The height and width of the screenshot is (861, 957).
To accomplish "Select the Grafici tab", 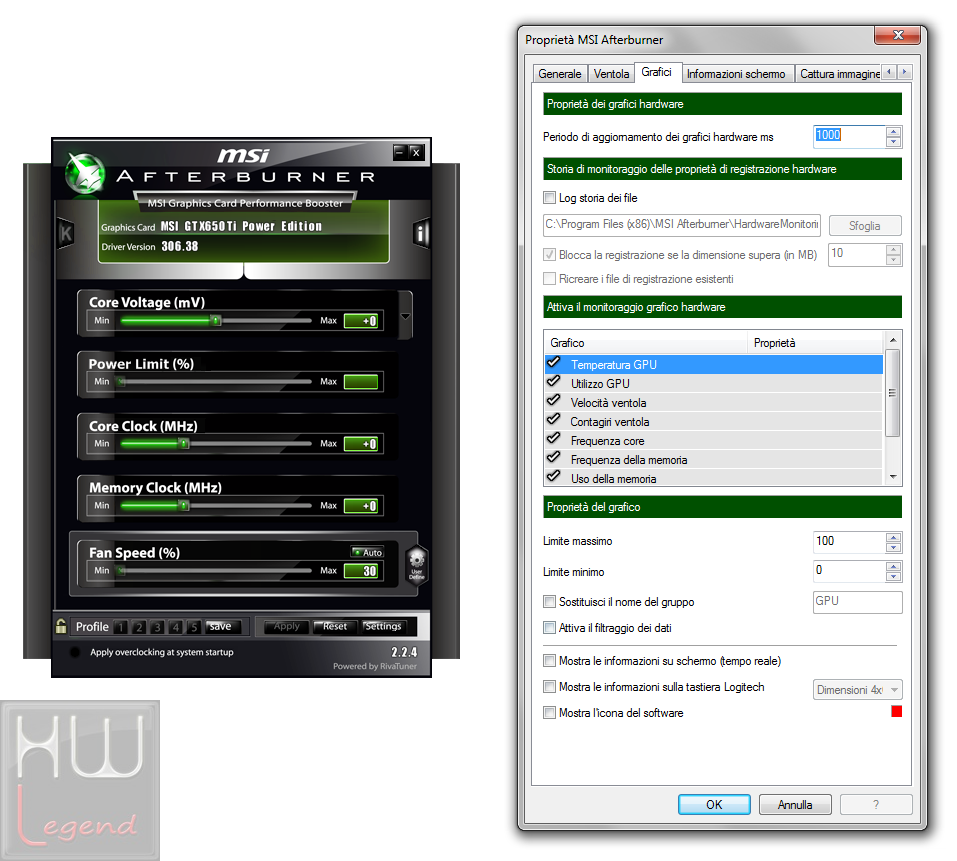I will coord(657,72).
